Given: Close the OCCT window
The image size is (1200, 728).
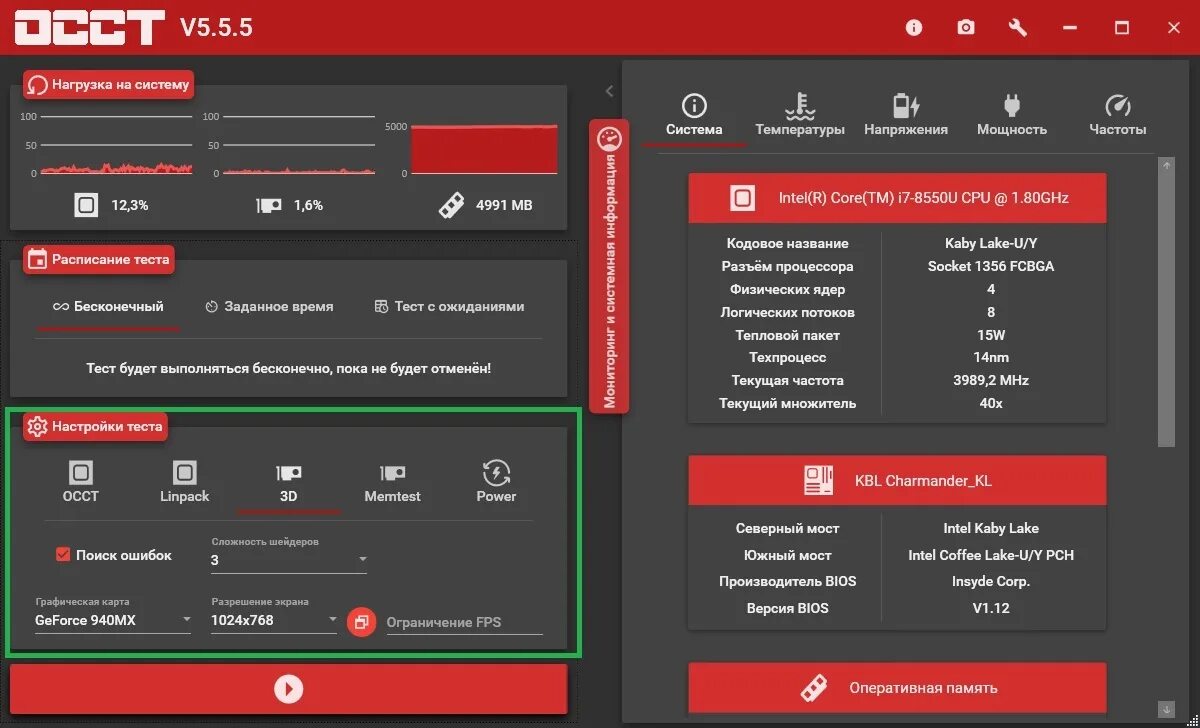Looking at the screenshot, I should point(1174,28).
